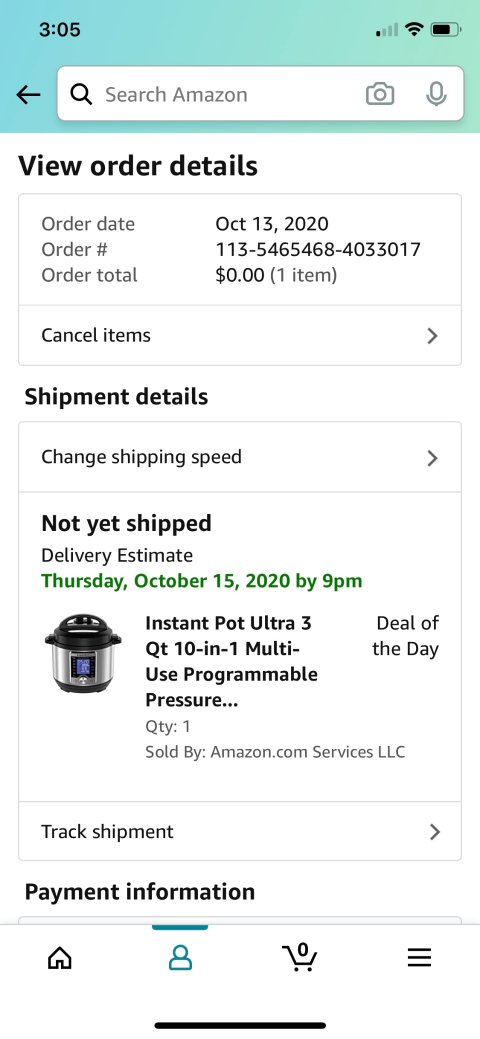Open camera search icon
This screenshot has width=480, height=1039.
380,94
